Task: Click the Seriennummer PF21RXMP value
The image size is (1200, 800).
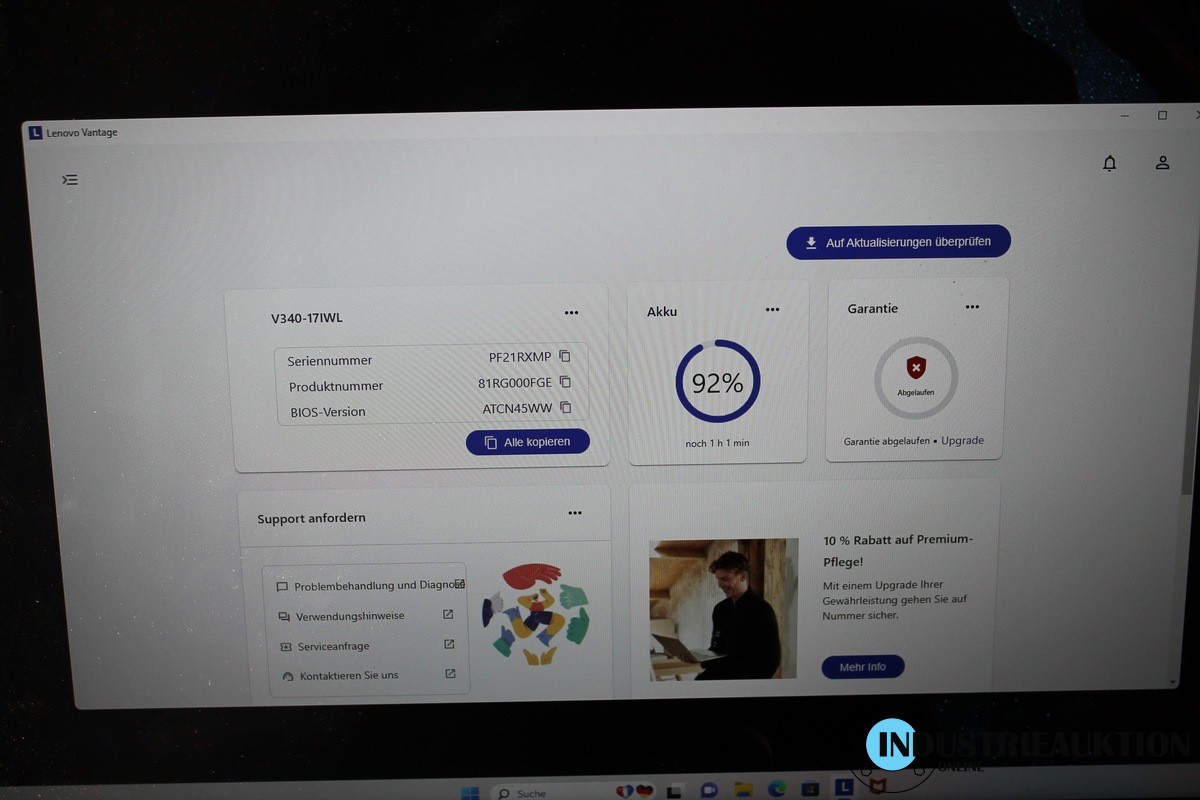Action: [x=520, y=357]
